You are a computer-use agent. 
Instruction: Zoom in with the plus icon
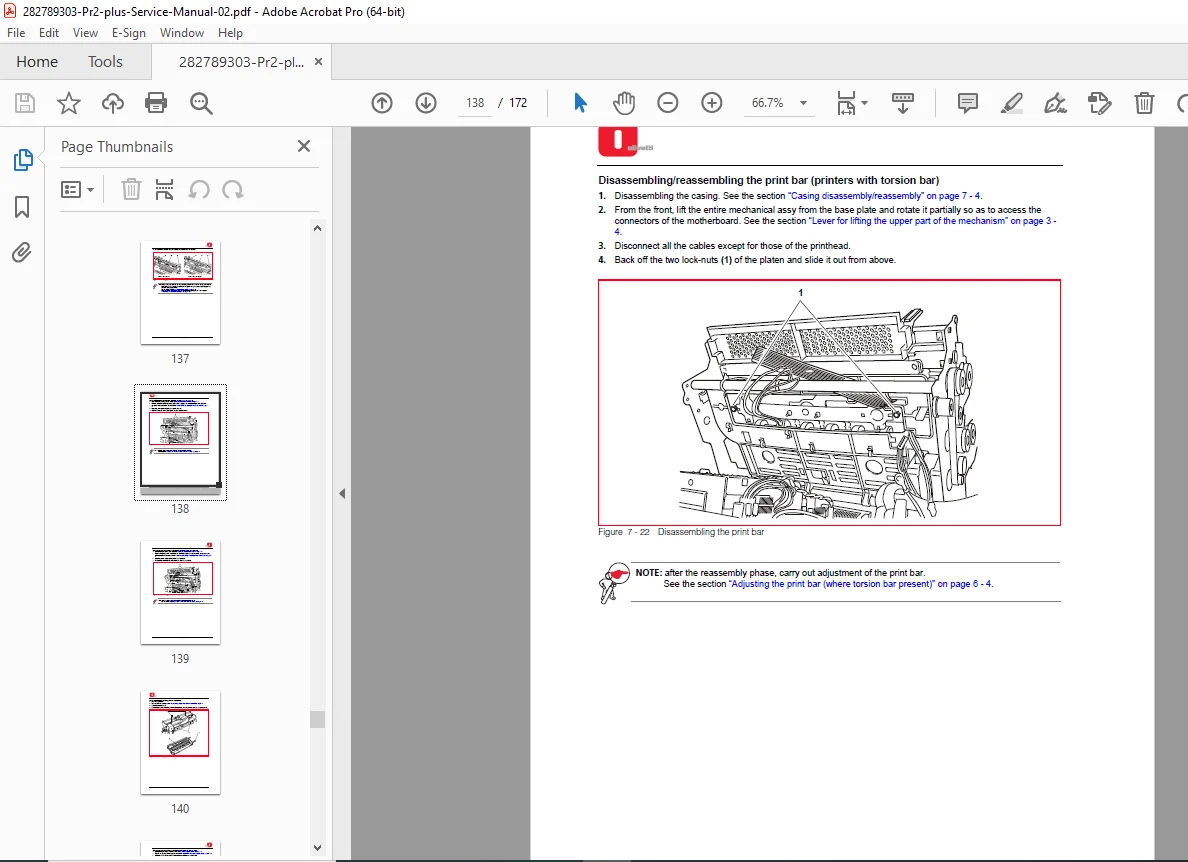click(711, 103)
